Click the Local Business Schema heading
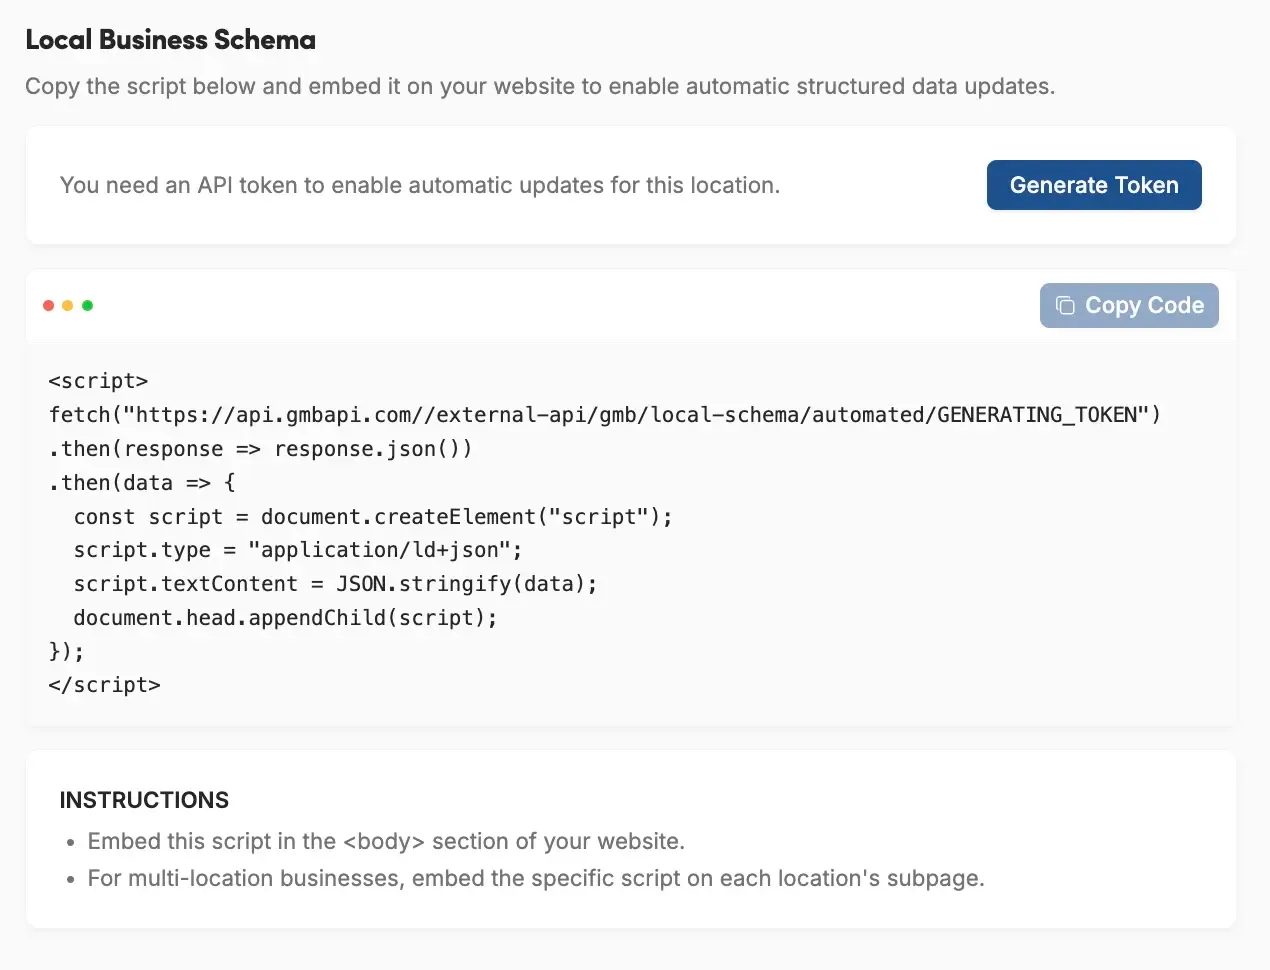 [x=170, y=40]
